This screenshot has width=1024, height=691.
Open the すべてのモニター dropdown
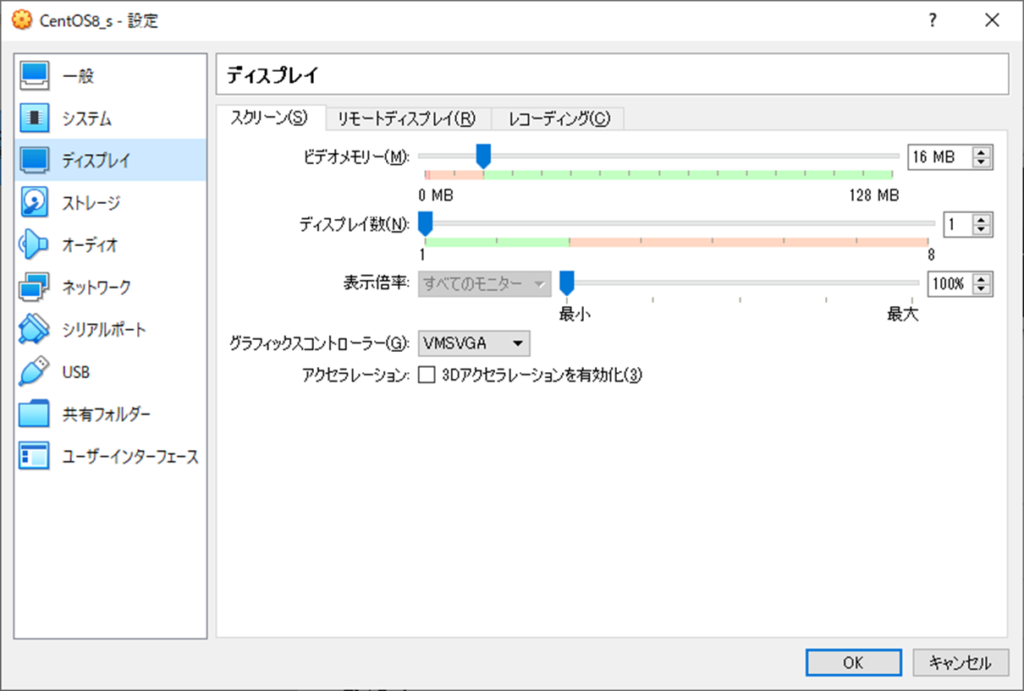(485, 284)
